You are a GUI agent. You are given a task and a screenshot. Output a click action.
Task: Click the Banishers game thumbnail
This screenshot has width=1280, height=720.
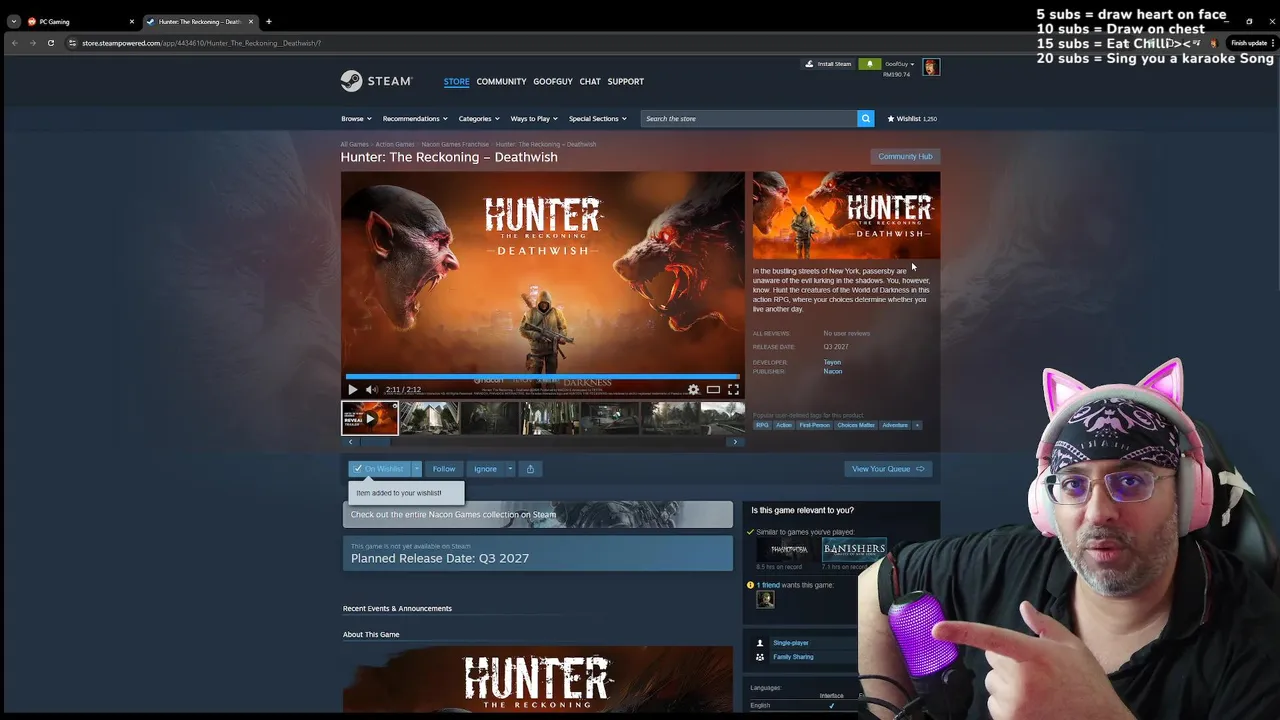click(x=854, y=549)
